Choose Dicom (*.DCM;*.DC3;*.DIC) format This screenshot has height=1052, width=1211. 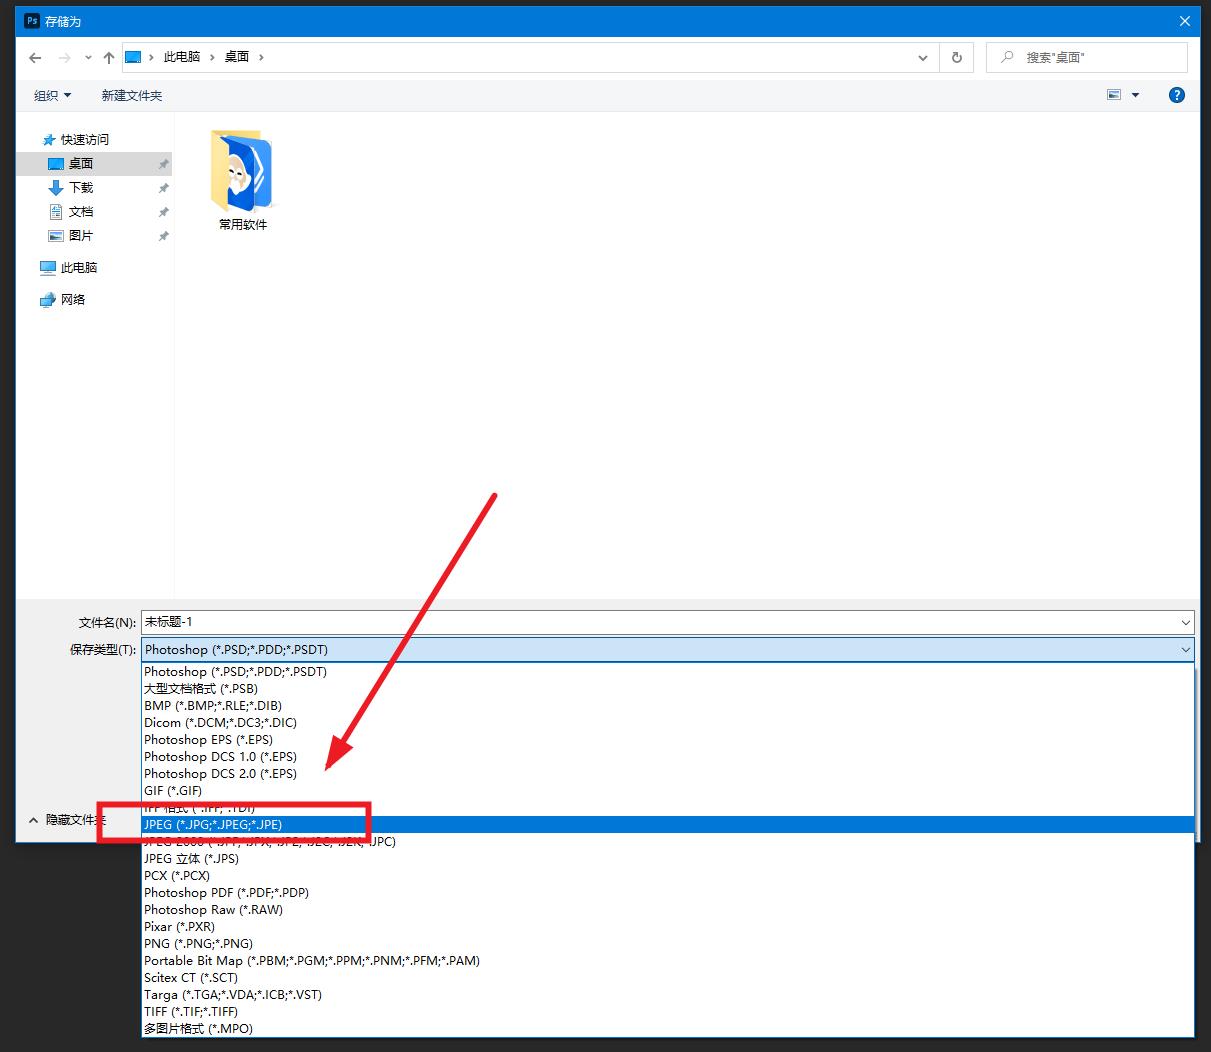668,723
